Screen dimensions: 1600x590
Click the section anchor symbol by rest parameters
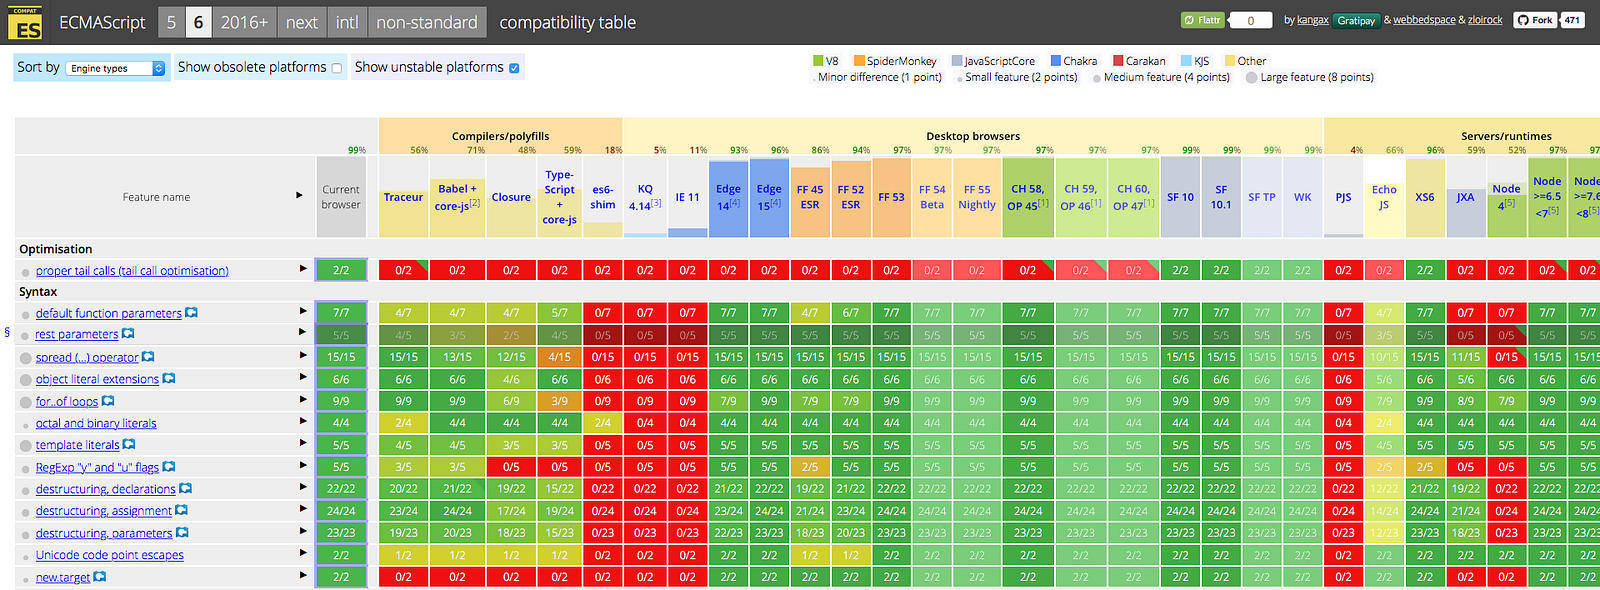coord(7,332)
